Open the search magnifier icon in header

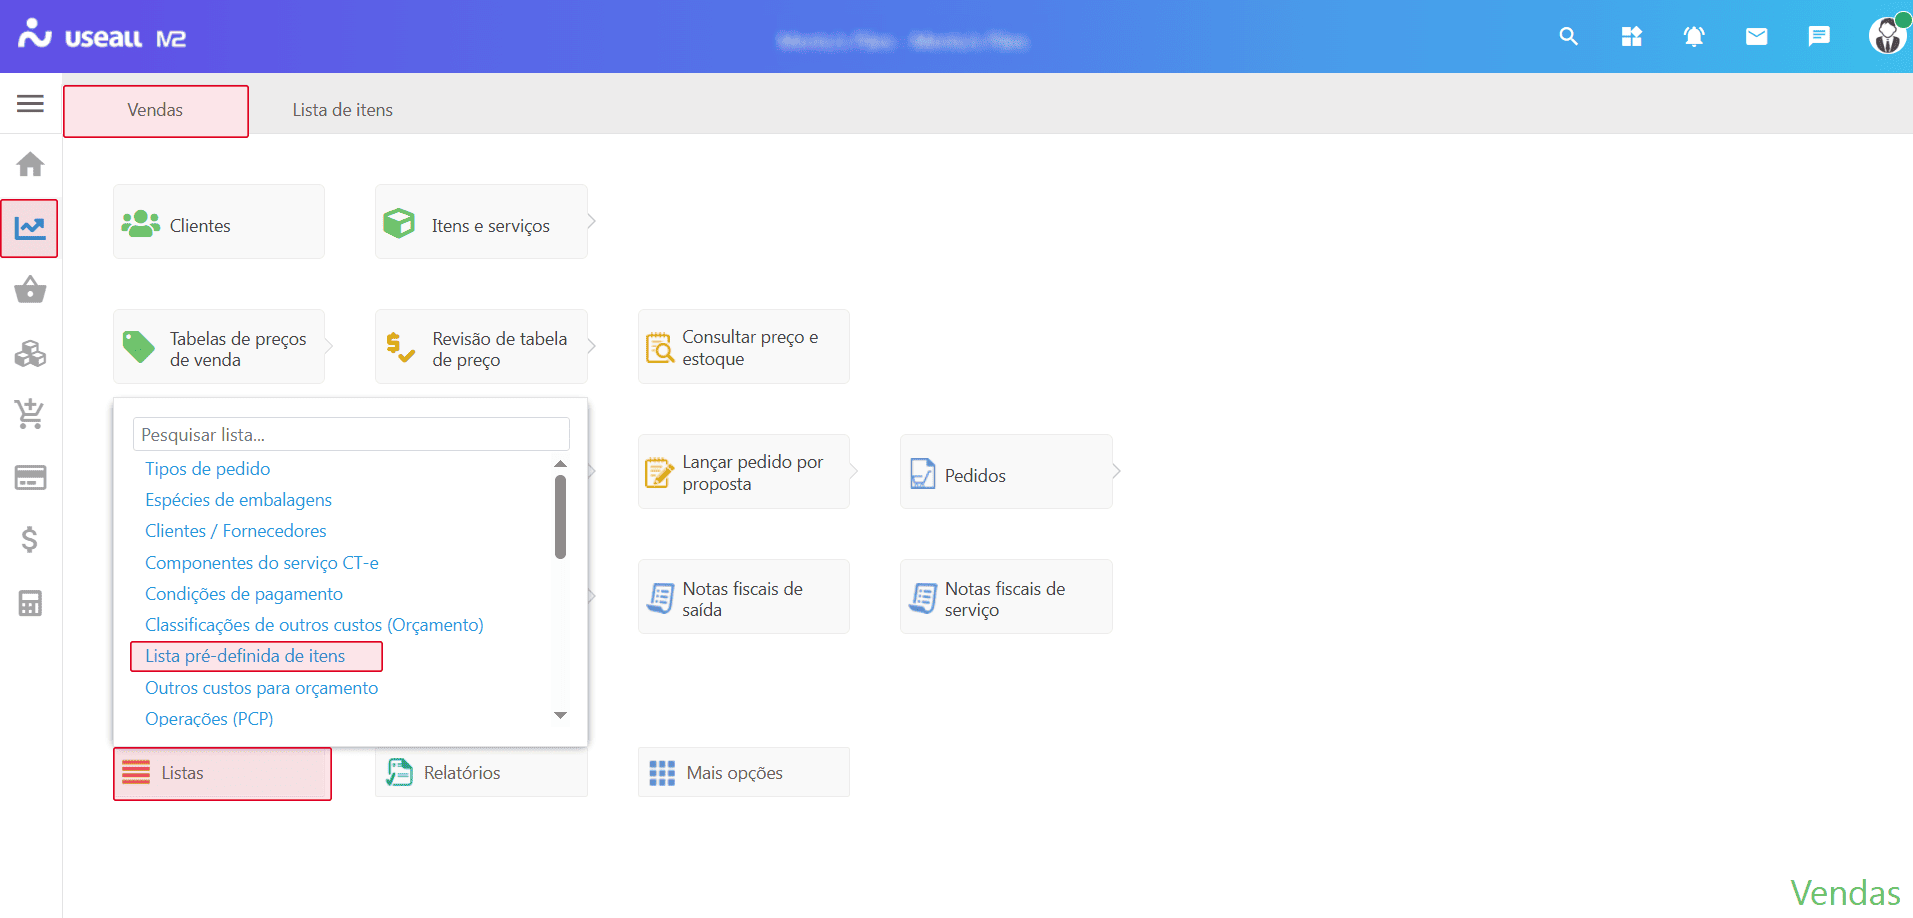click(1568, 37)
